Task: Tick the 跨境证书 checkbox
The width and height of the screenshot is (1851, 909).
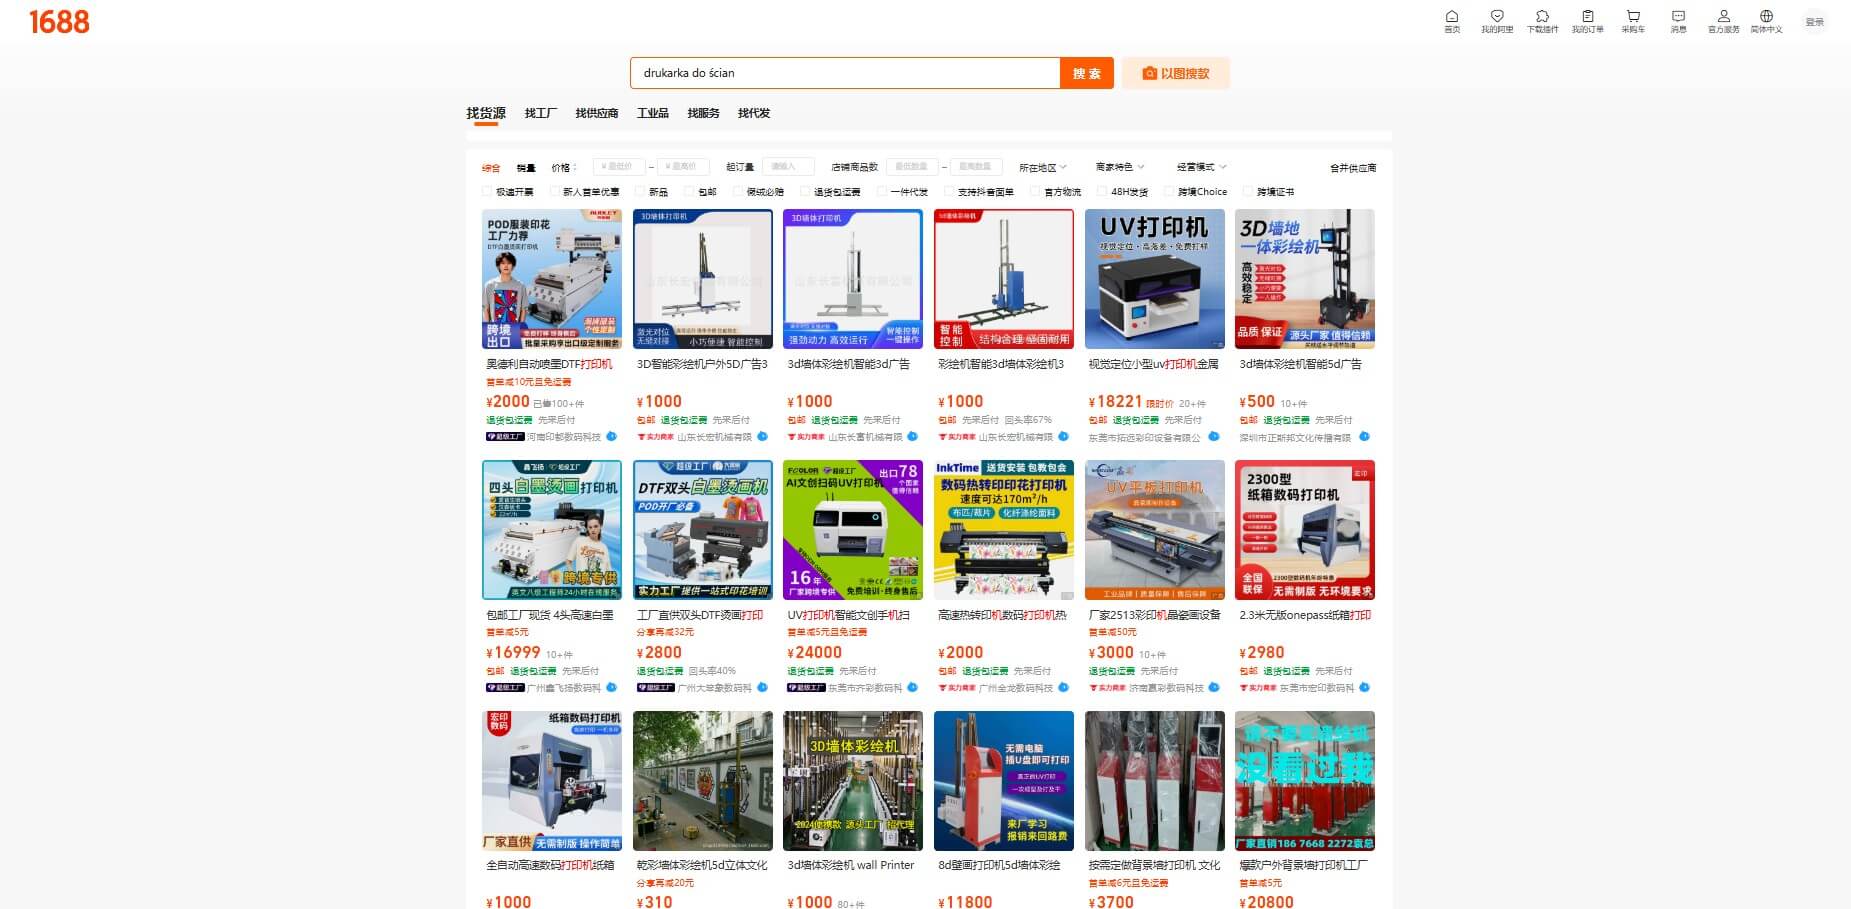Action: click(1249, 192)
